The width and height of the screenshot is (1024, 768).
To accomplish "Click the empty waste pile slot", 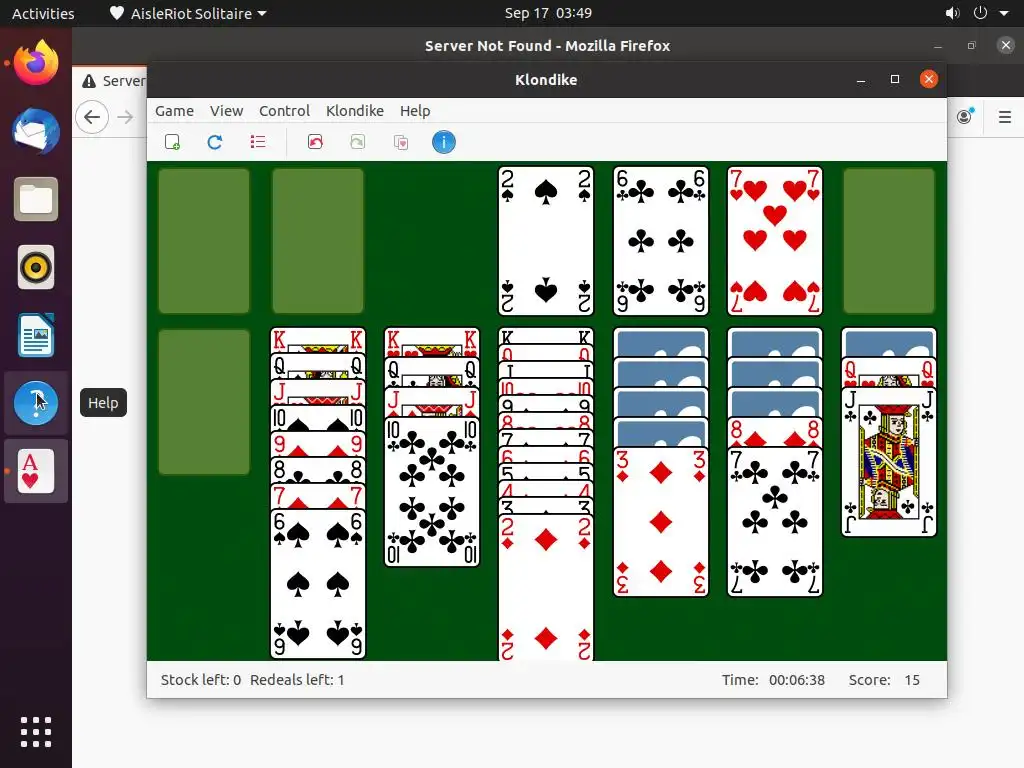I will coord(318,241).
